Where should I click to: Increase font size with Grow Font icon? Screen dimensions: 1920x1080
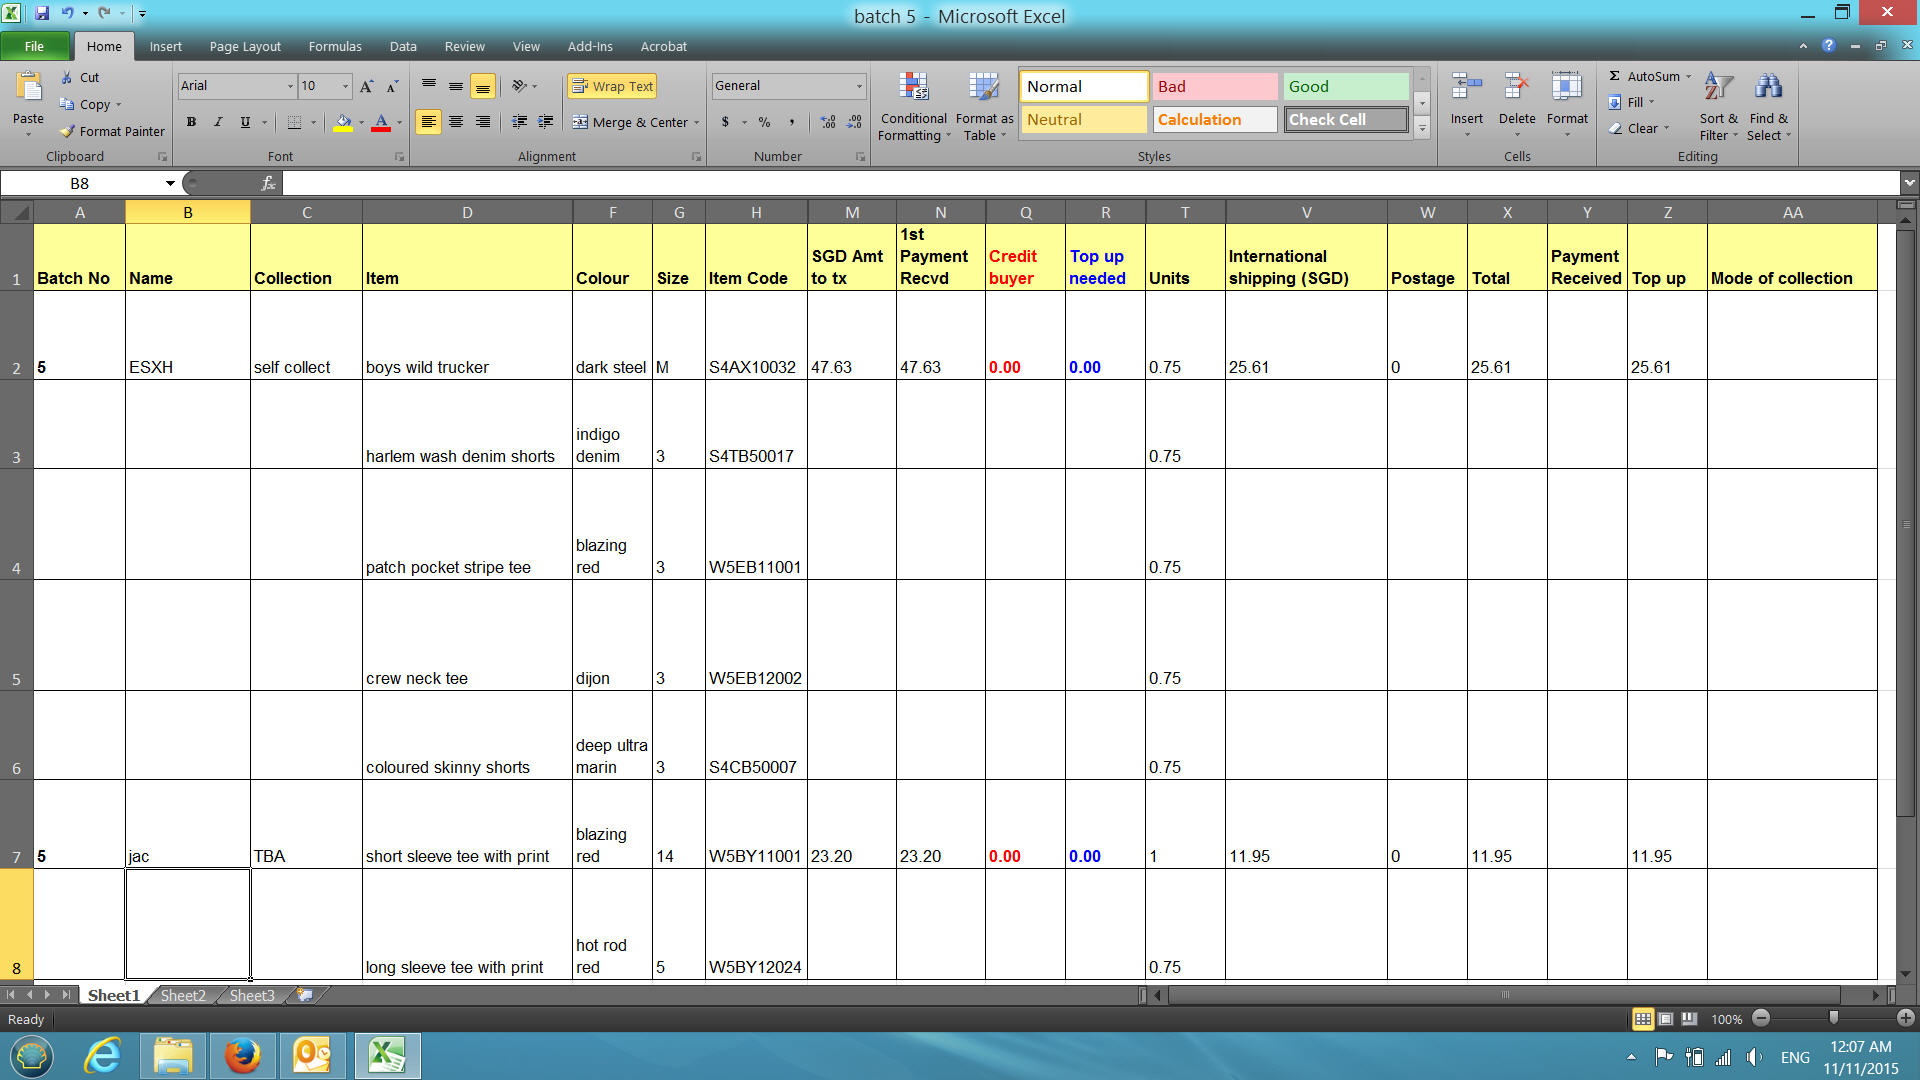(367, 86)
